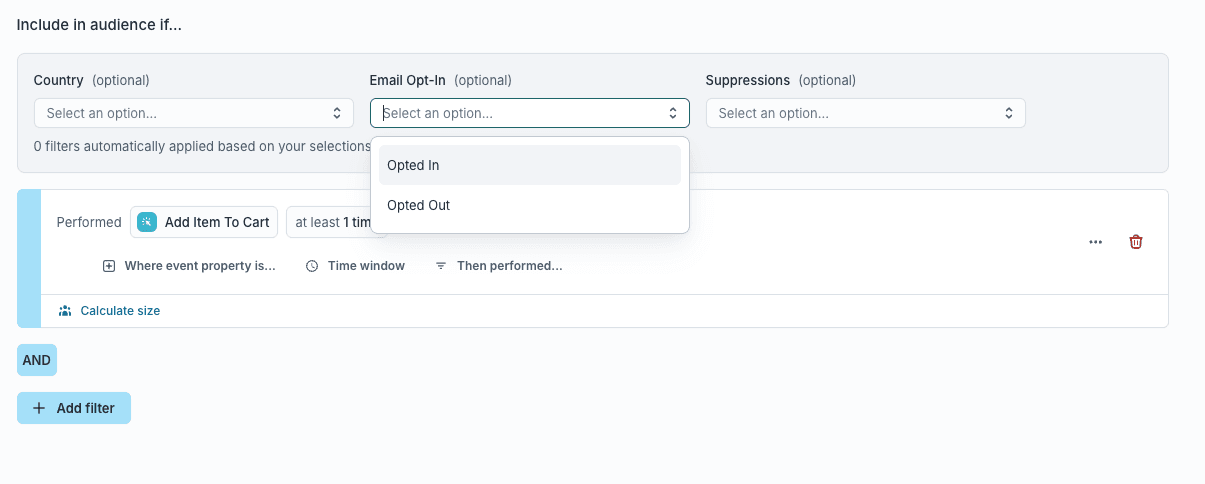Delete the filter with the red trash icon
This screenshot has height=484, width=1205.
pyautogui.click(x=1136, y=242)
